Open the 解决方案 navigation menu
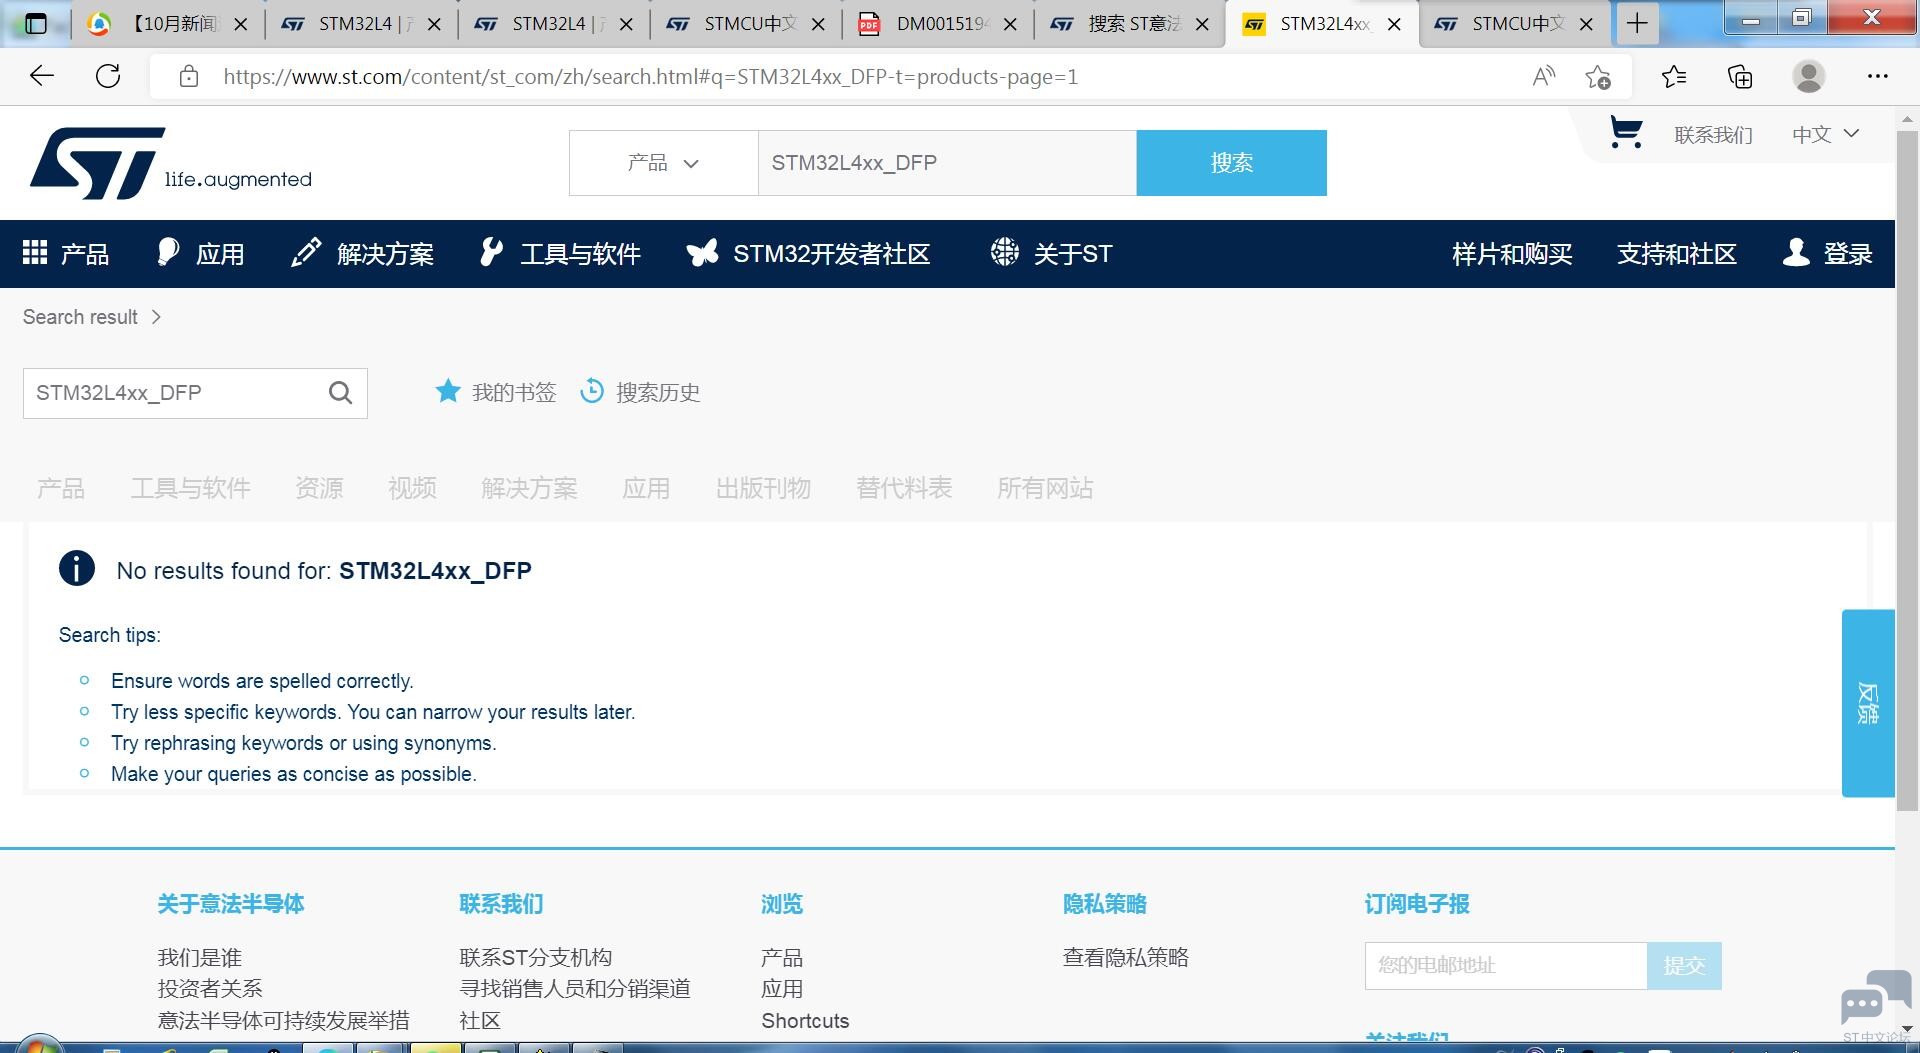 tap(362, 254)
